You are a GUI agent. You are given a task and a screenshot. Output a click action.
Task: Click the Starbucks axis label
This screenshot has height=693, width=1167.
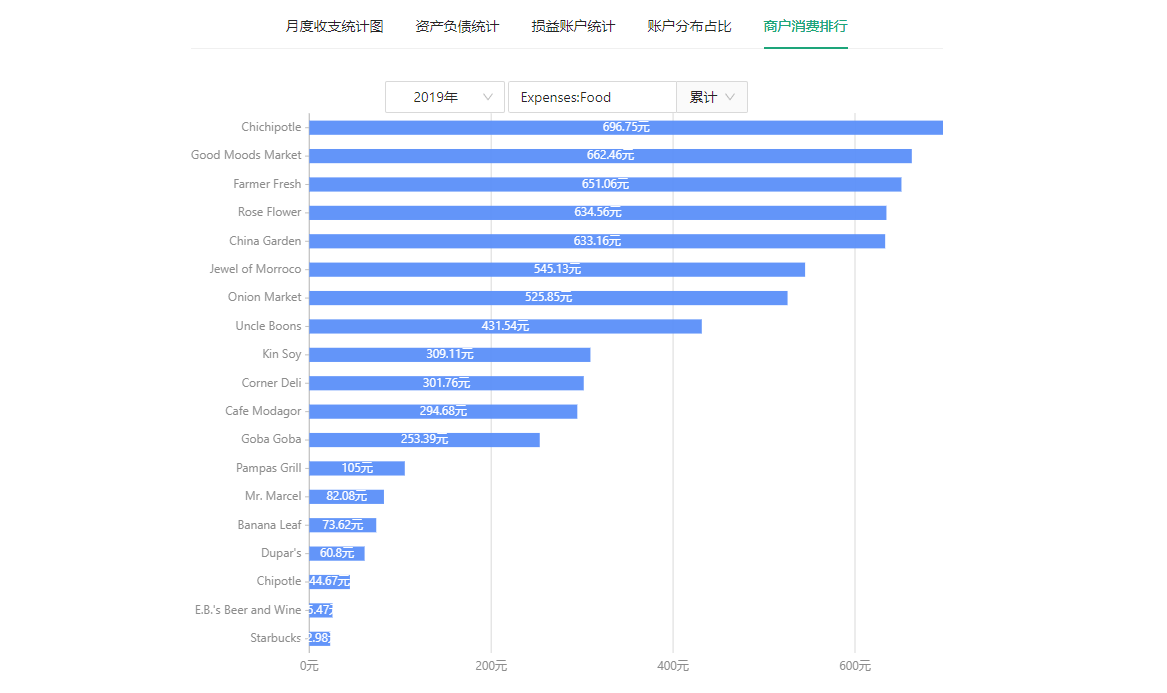tap(275, 638)
